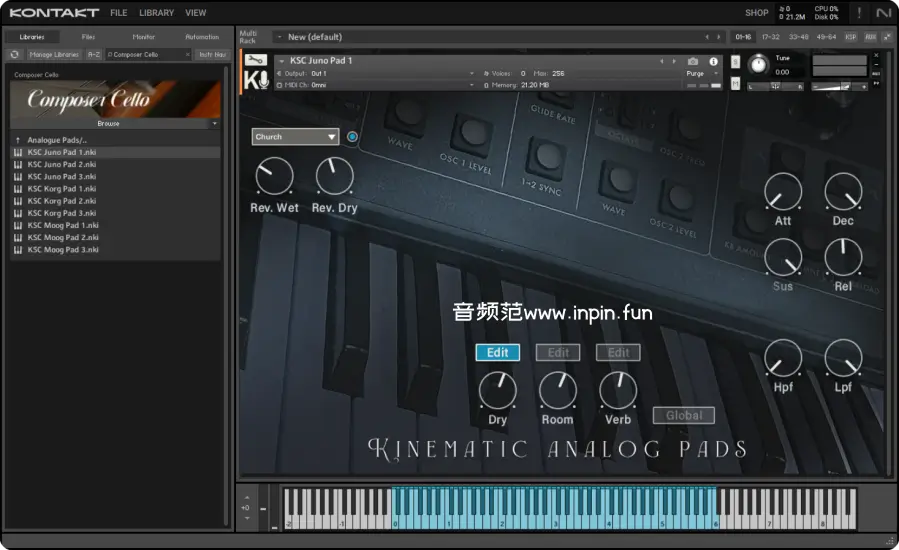This screenshot has height=550, width=899.
Task: Click the wrench icon to edit the instrument
Action: coord(255,61)
